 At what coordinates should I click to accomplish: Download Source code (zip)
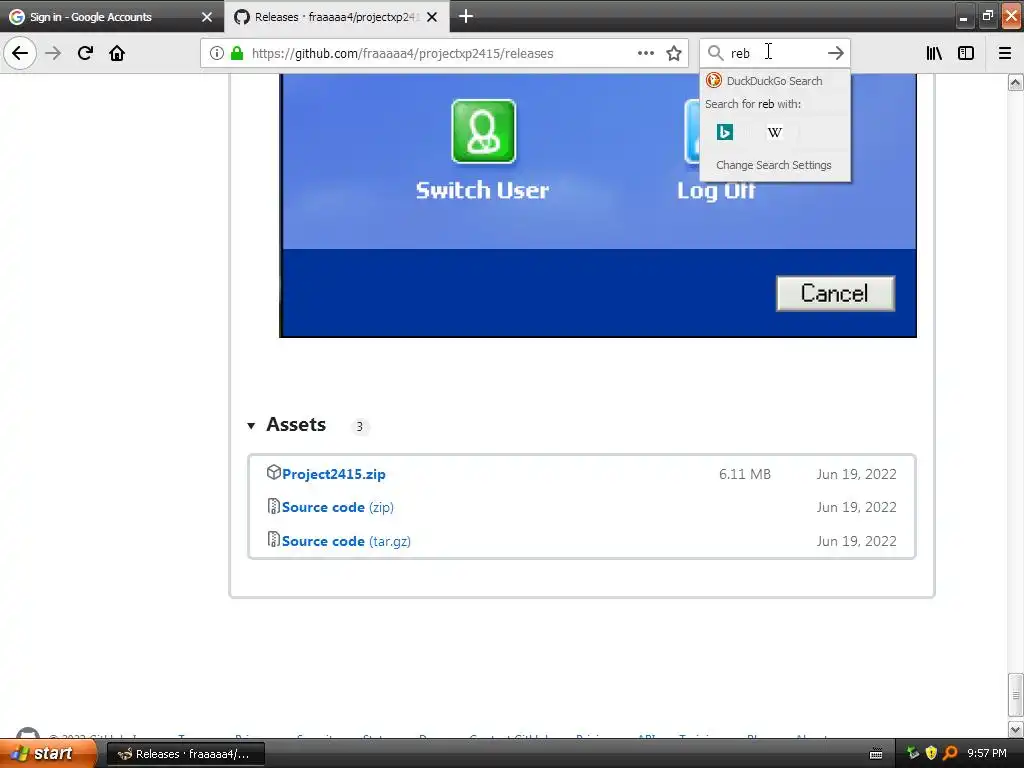(338, 507)
